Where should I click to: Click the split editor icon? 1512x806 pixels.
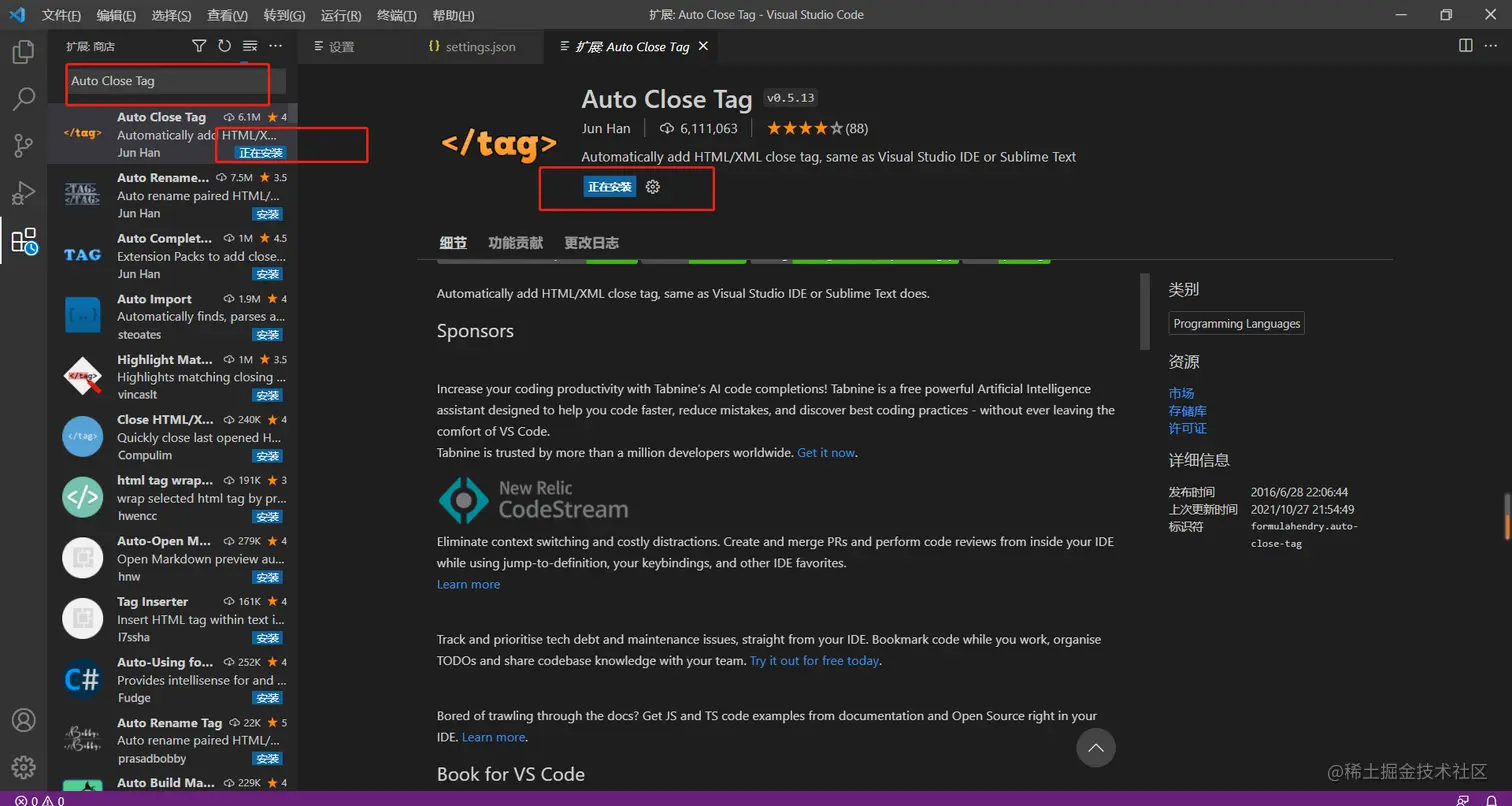(x=1465, y=46)
